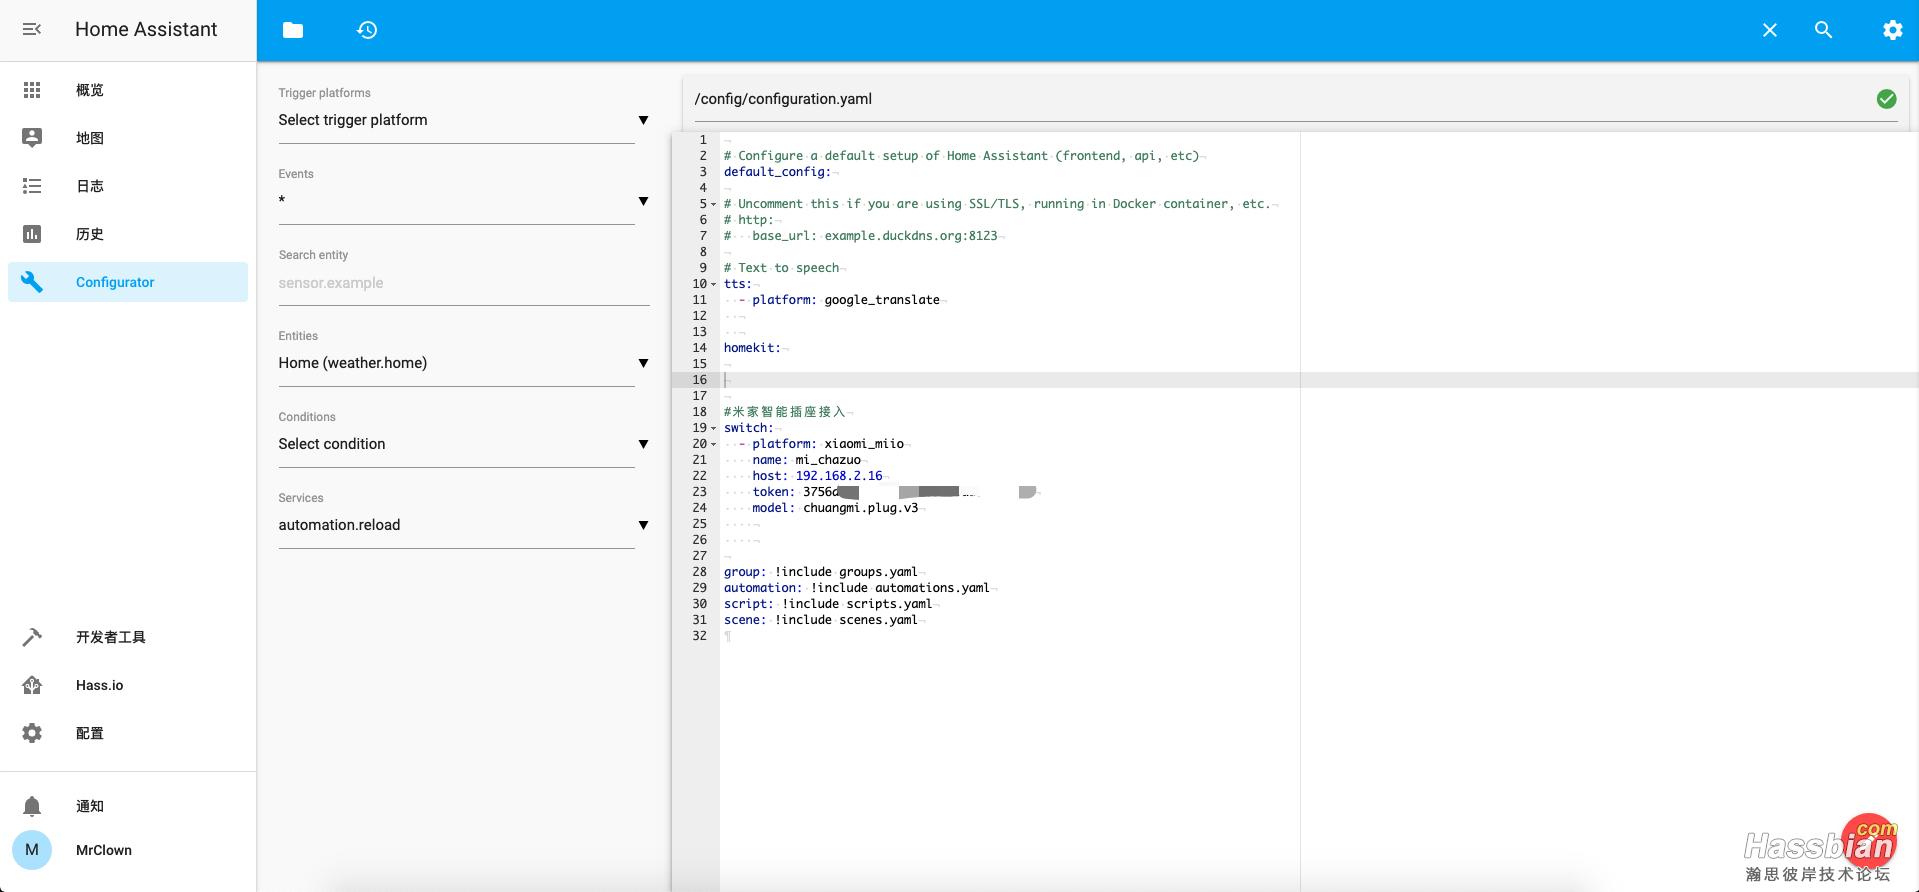This screenshot has width=1919, height=892.
Task: Collapse the code fold at line 5
Action: [713, 204]
